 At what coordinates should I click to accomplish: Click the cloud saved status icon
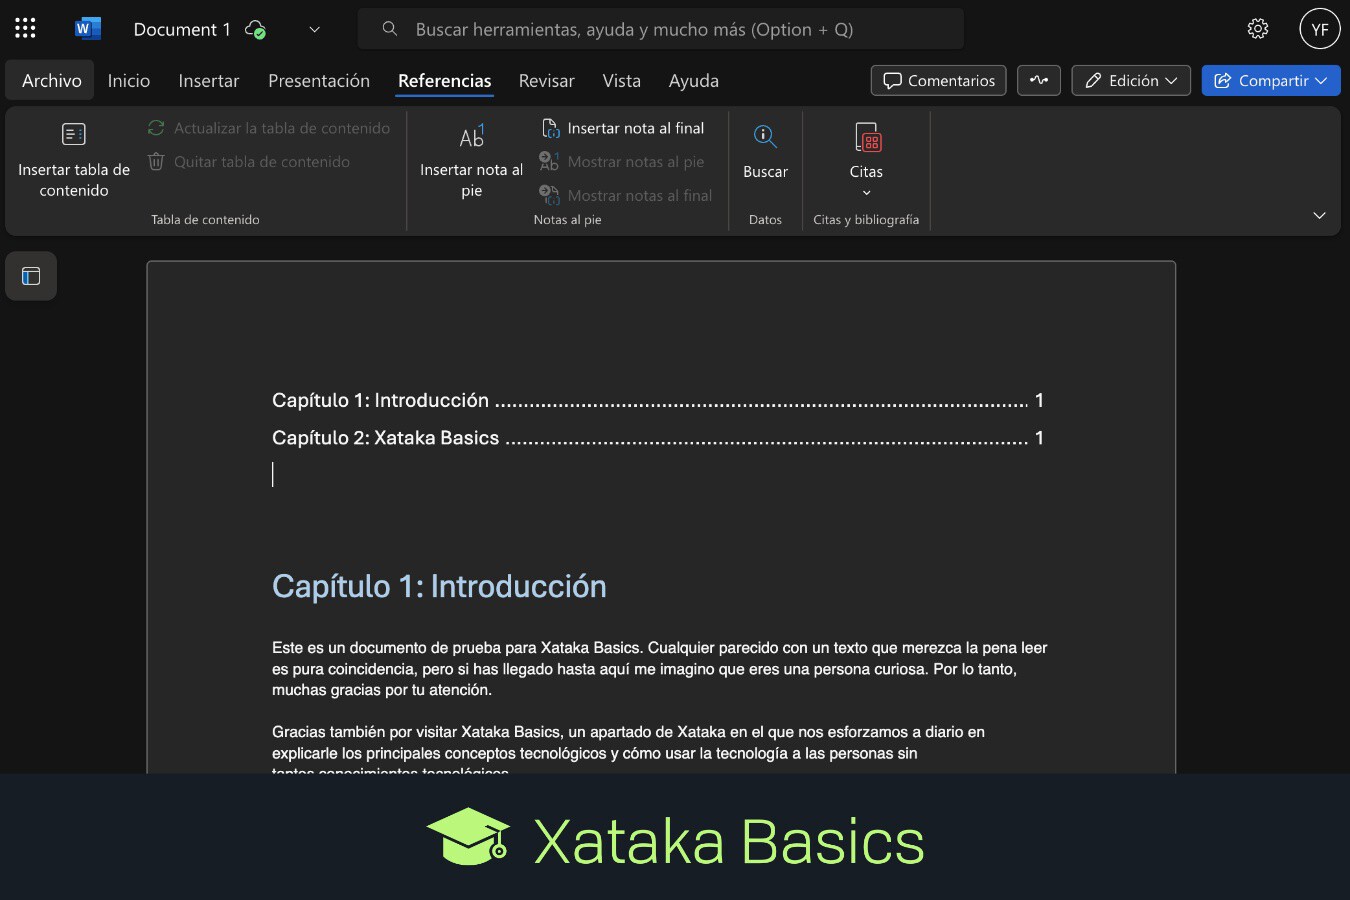(x=255, y=30)
